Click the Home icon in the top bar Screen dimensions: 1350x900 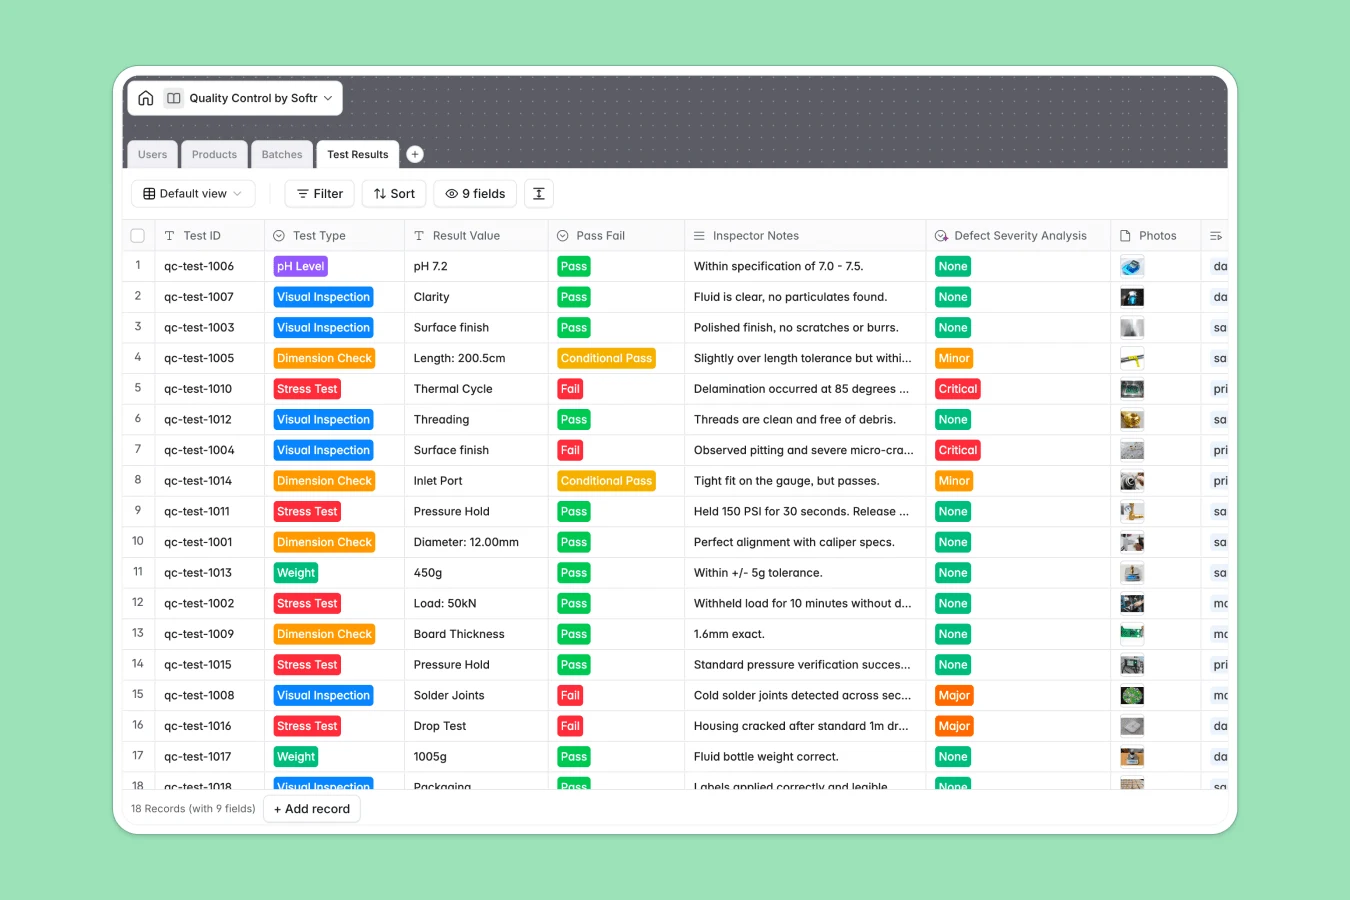[x=145, y=97]
